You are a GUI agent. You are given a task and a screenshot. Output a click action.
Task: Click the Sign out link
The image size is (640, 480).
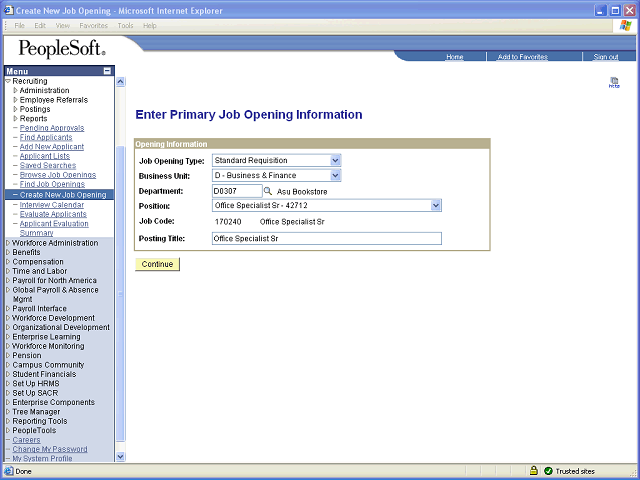[x=606, y=57]
